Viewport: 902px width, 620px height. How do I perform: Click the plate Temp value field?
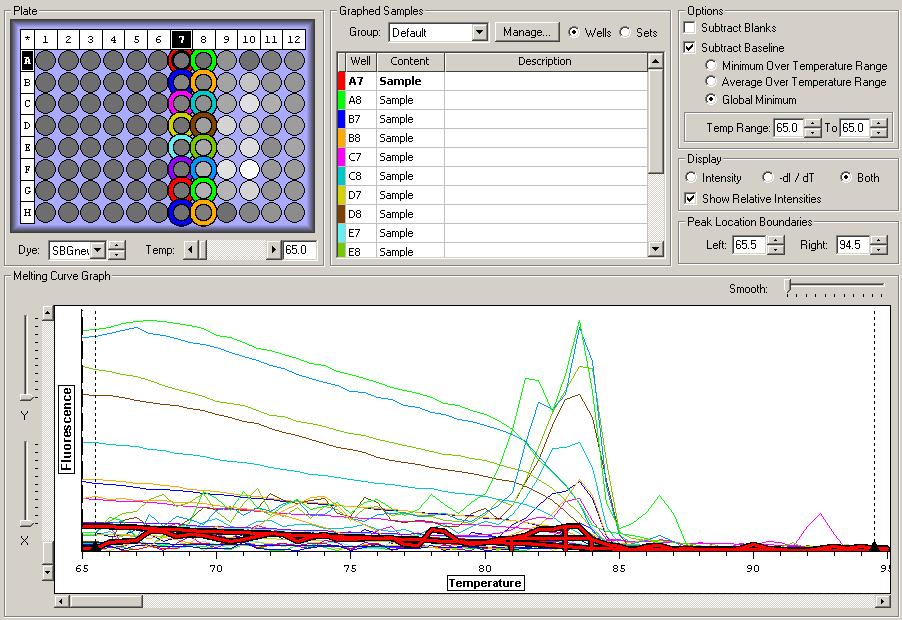tap(300, 250)
